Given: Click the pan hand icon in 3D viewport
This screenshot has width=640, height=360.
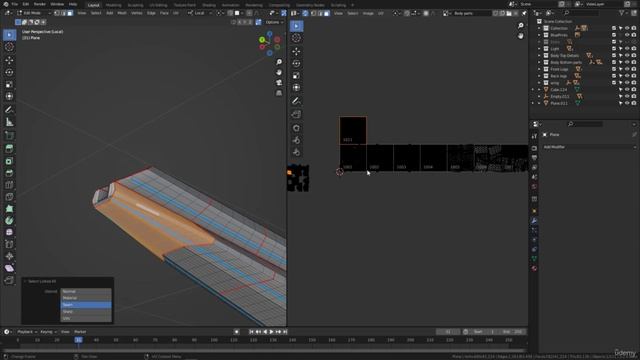Looking at the screenshot, I should (x=279, y=72).
